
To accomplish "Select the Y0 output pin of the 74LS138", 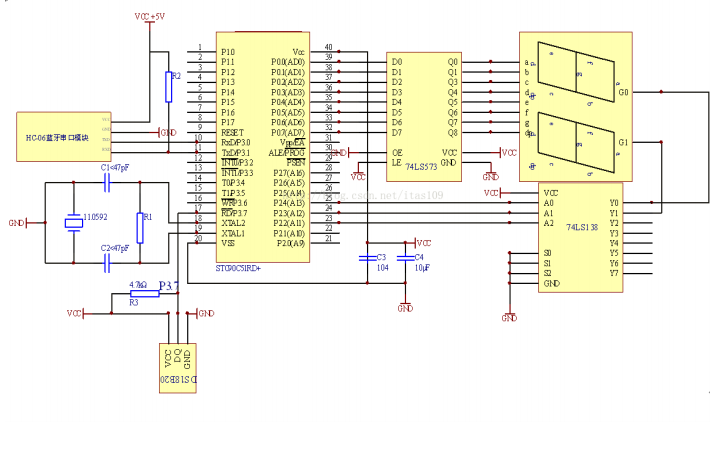I will pos(613,202).
